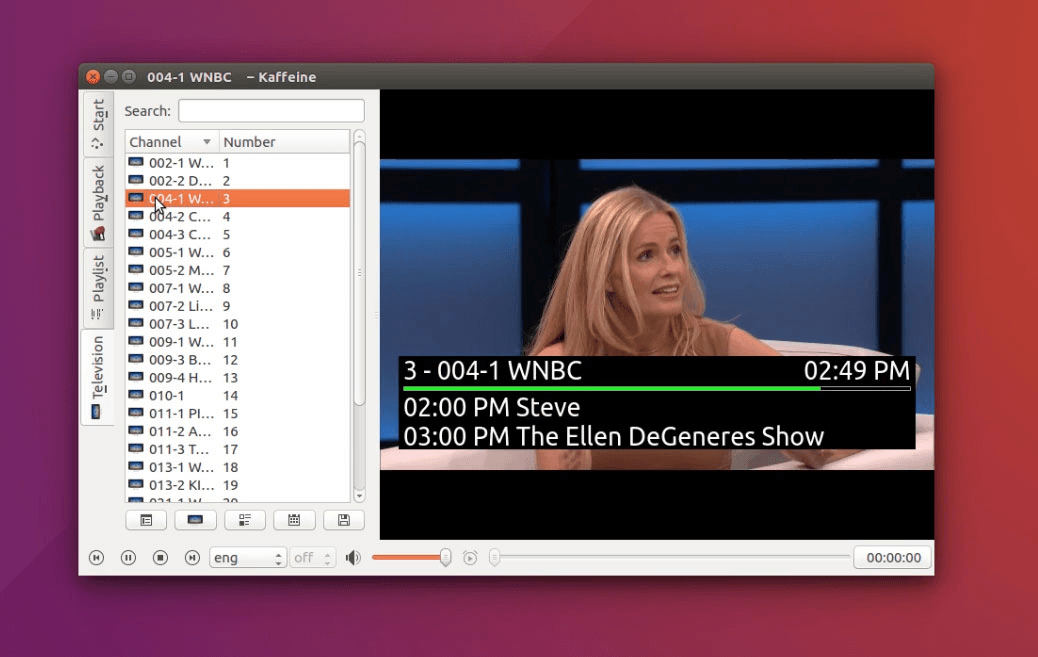The image size is (1038, 657).
Task: Switch to the Playback tab
Action: 97,195
